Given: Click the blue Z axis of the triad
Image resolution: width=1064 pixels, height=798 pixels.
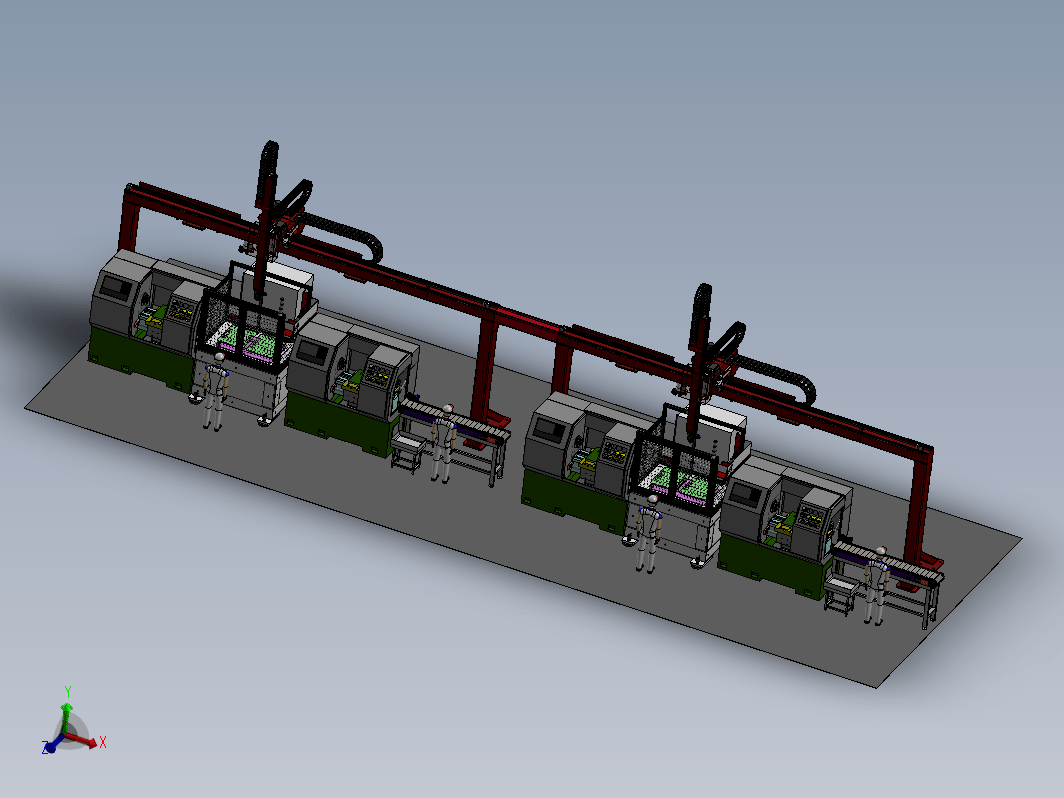Looking at the screenshot, I should [x=52, y=744].
